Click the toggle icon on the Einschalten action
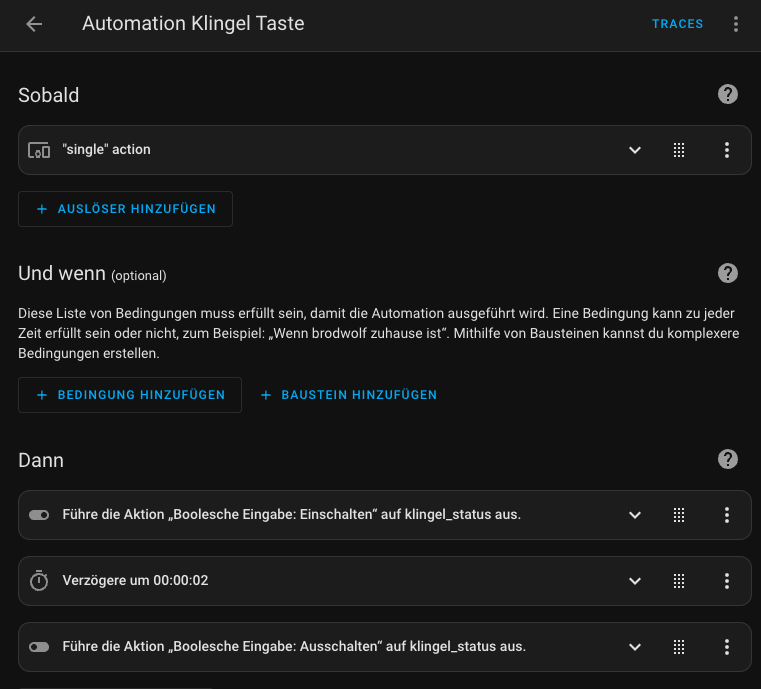 [x=39, y=515]
